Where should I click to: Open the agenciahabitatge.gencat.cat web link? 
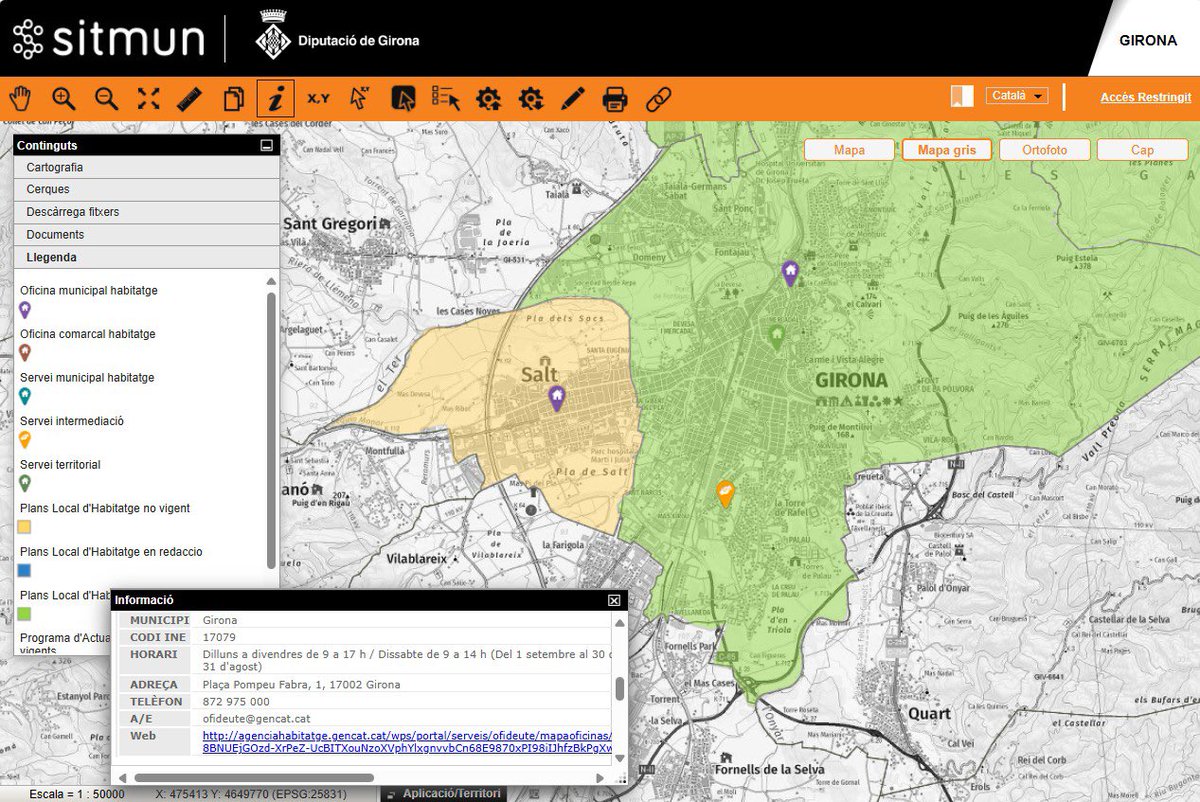[x=407, y=741]
